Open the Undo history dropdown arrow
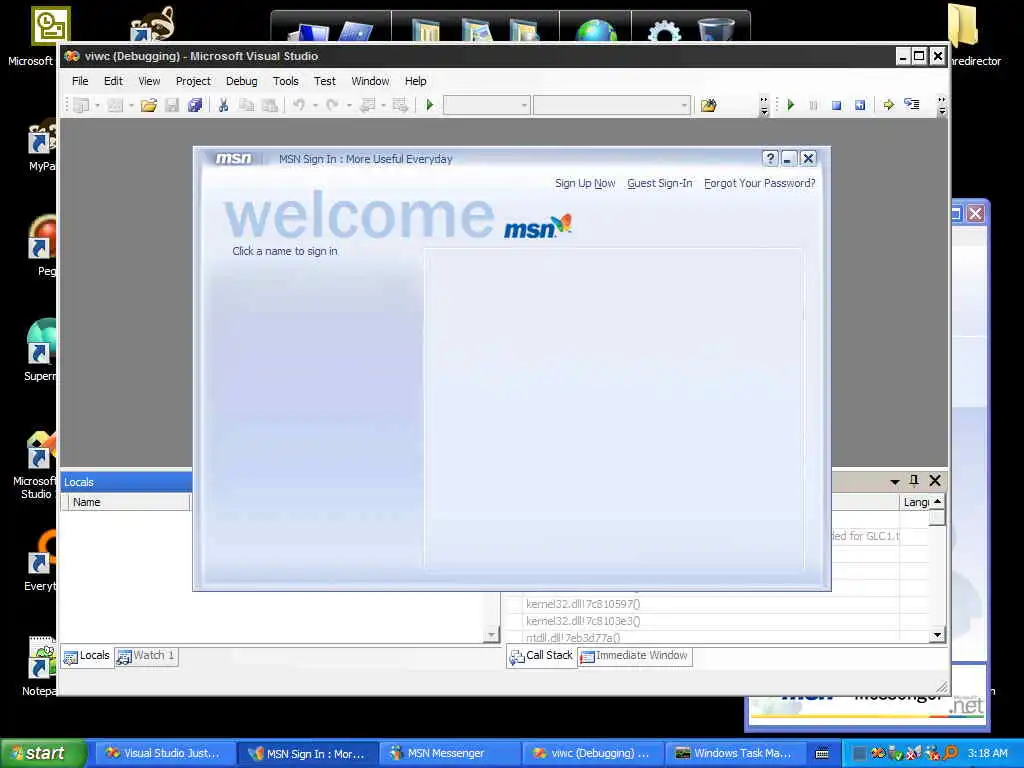The height and width of the screenshot is (768, 1024). 315,105
